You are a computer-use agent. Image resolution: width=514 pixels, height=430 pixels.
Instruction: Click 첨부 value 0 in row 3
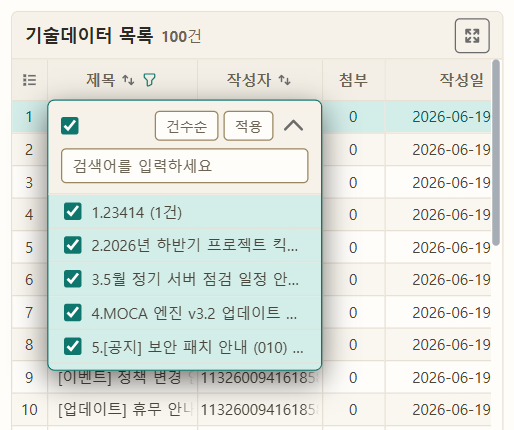[353, 183]
